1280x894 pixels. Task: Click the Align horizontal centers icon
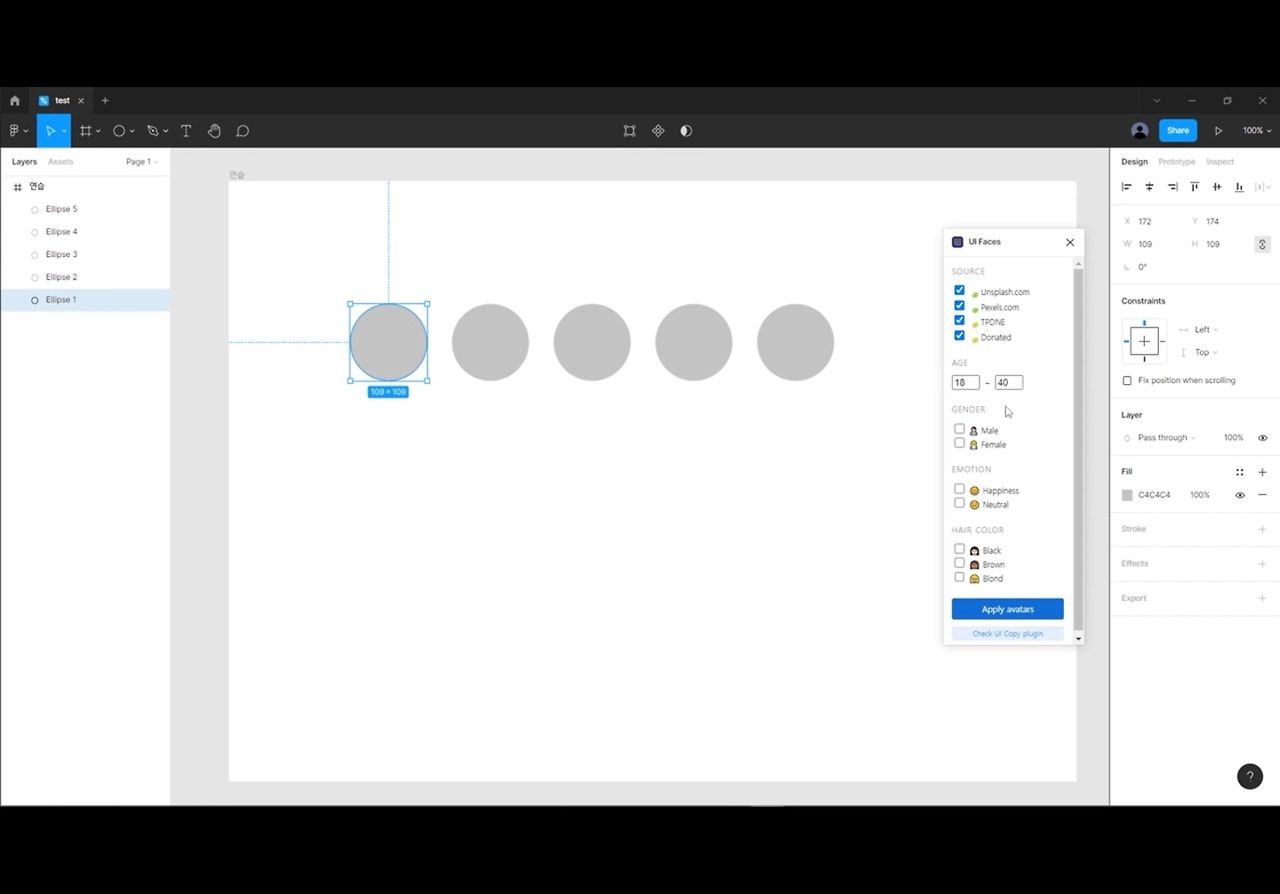click(x=1149, y=187)
